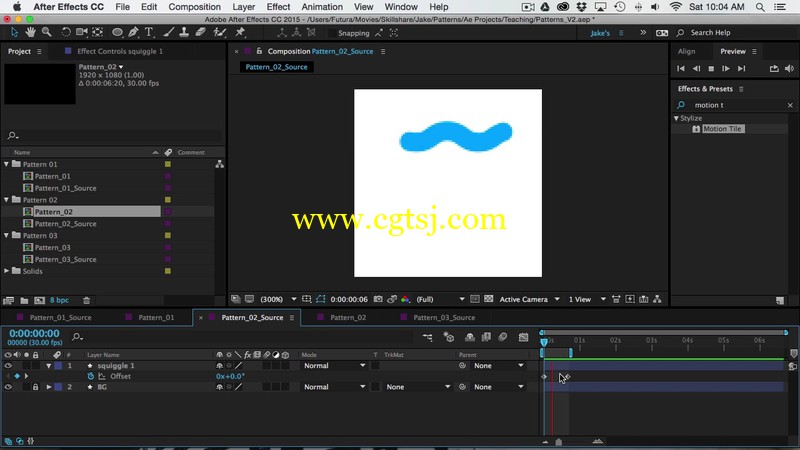Open the Effect menu
This screenshot has height=450, width=800.
(x=278, y=7)
